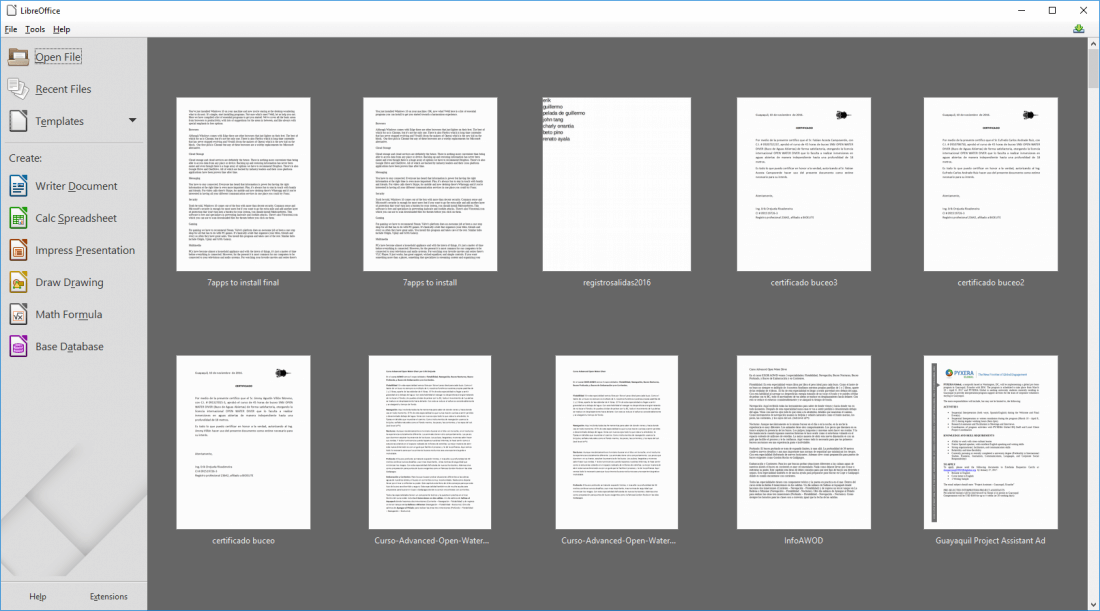Image resolution: width=1100 pixels, height=611 pixels.
Task: Click the Base Database icon
Action: tap(19, 346)
